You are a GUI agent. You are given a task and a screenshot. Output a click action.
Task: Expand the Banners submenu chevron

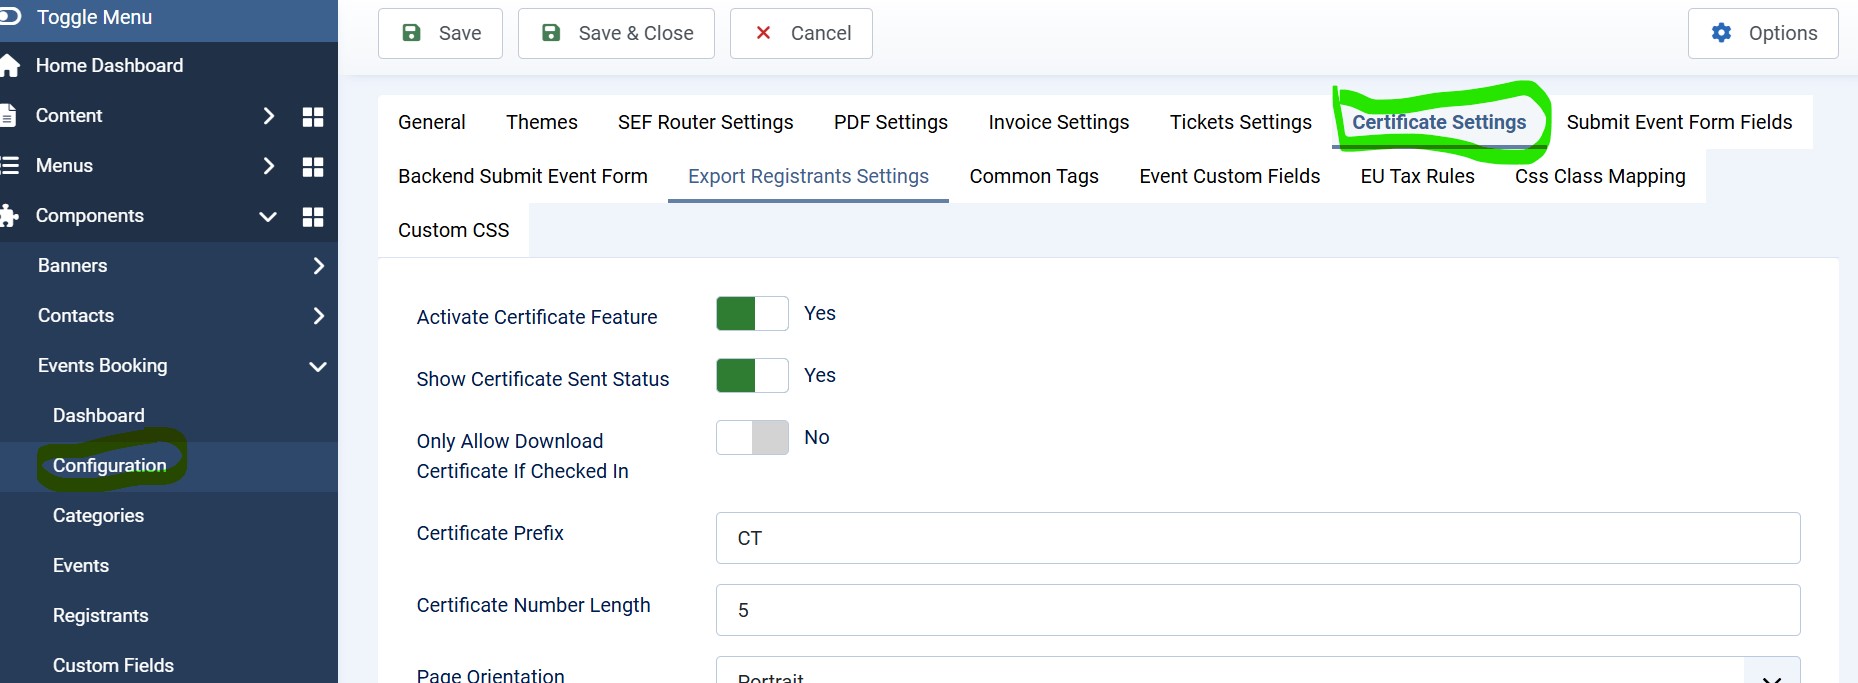[318, 266]
